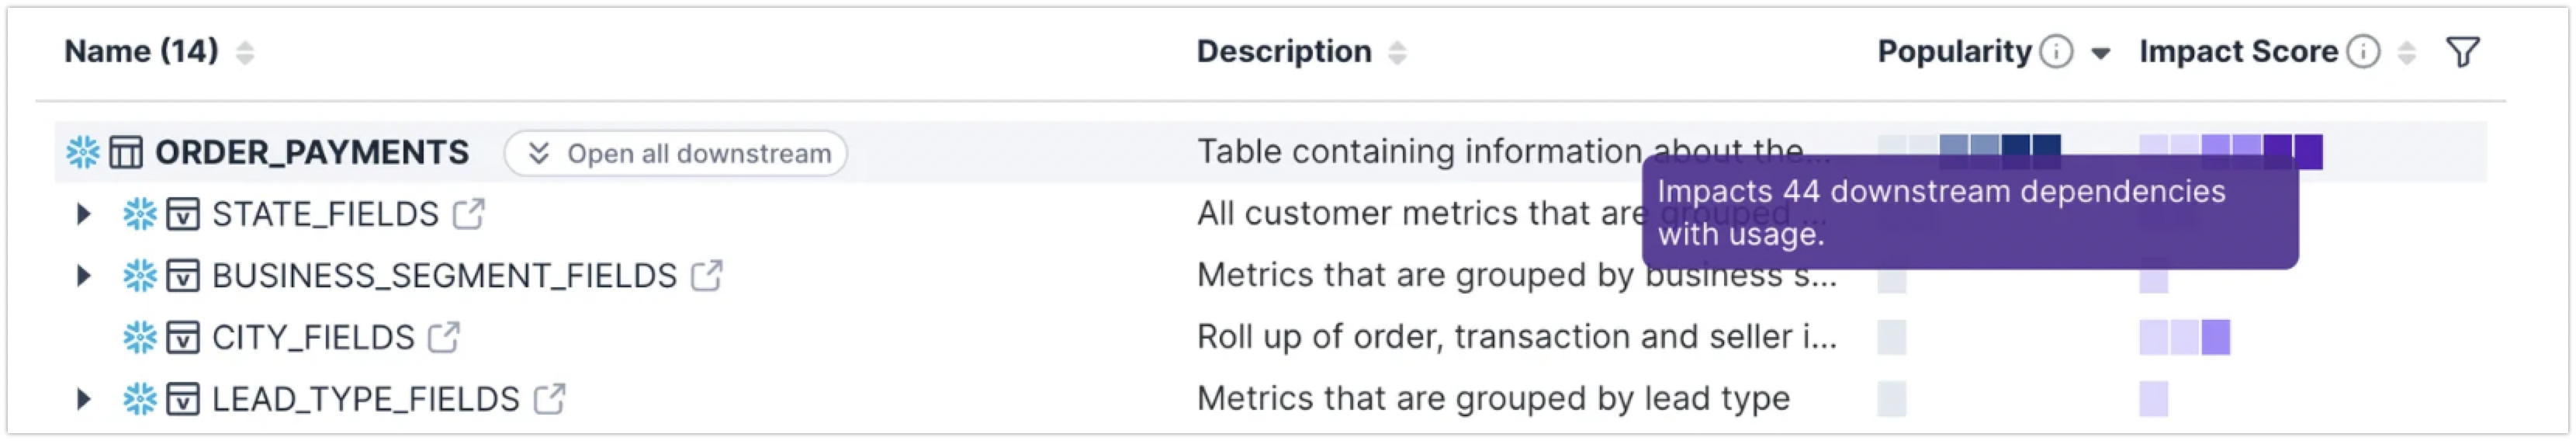2576x441 pixels.
Task: Click Snowflake icon beside ORDER_PAYMENTS
Action: tap(83, 153)
